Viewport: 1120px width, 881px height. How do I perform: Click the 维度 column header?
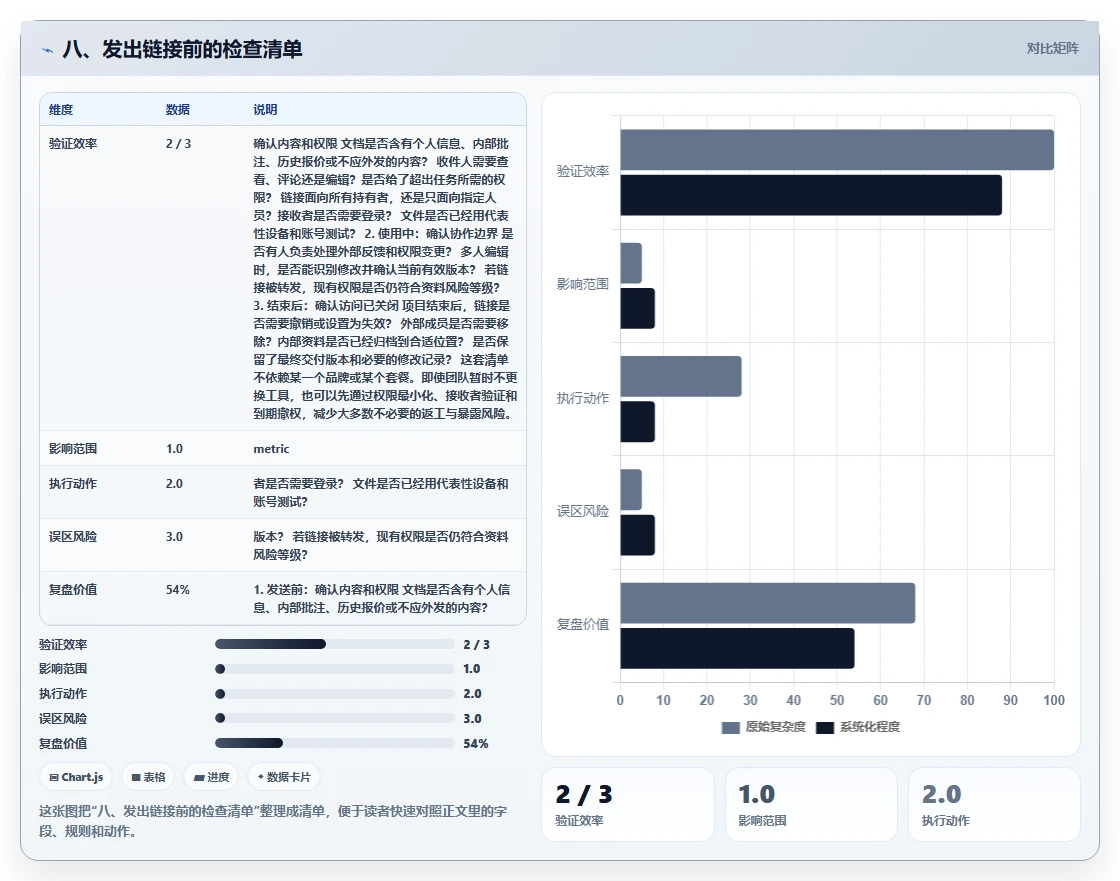(x=61, y=109)
